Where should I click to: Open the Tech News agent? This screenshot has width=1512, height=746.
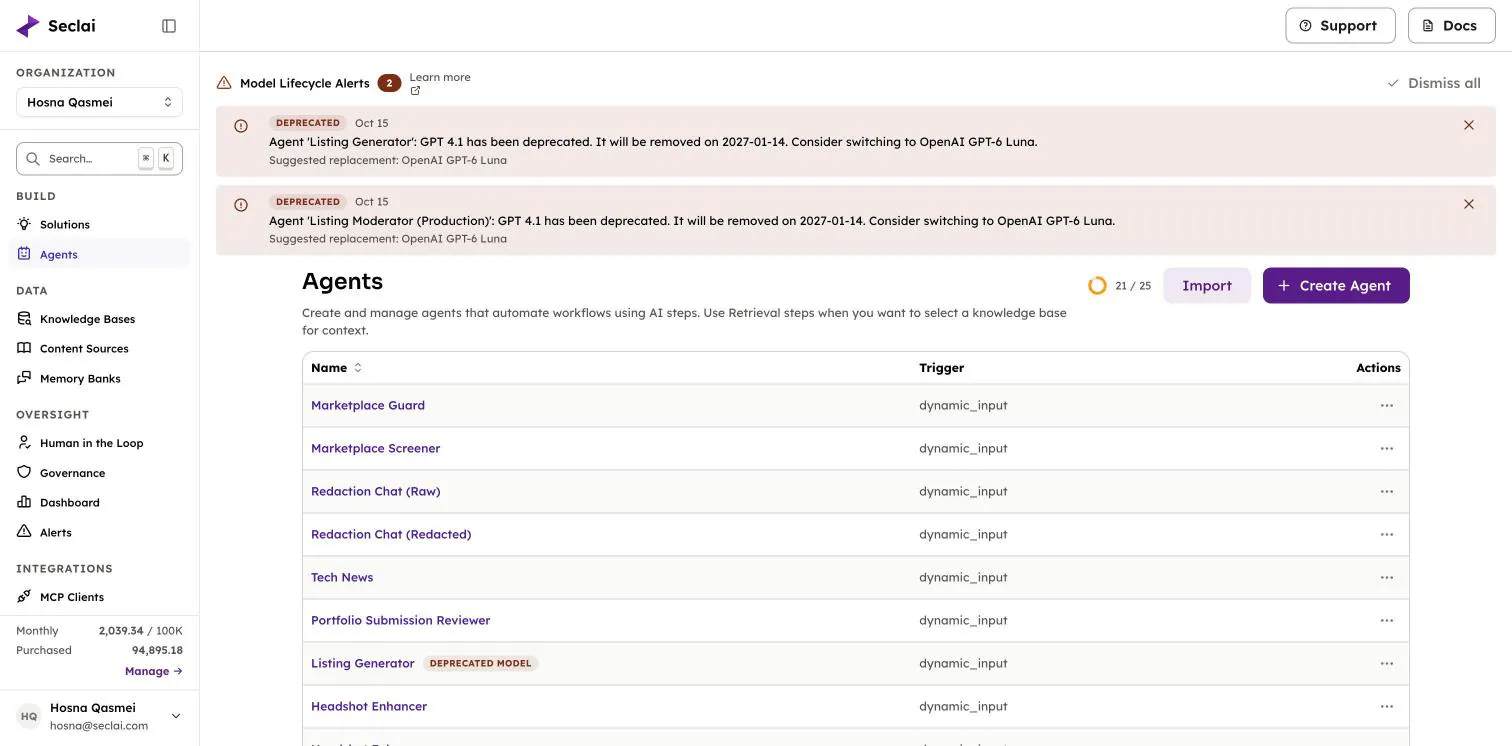coord(342,577)
